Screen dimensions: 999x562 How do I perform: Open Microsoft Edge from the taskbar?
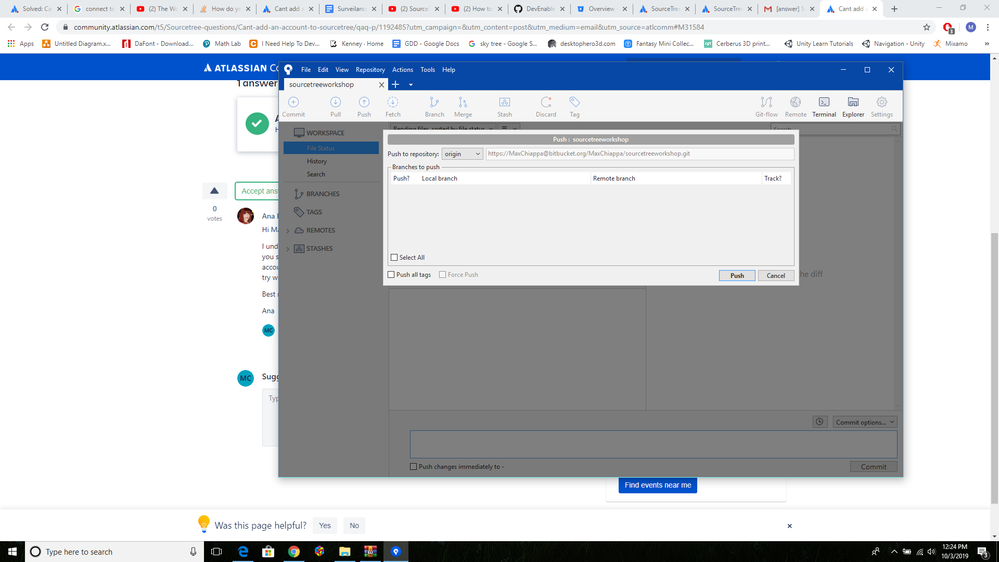tap(243, 552)
